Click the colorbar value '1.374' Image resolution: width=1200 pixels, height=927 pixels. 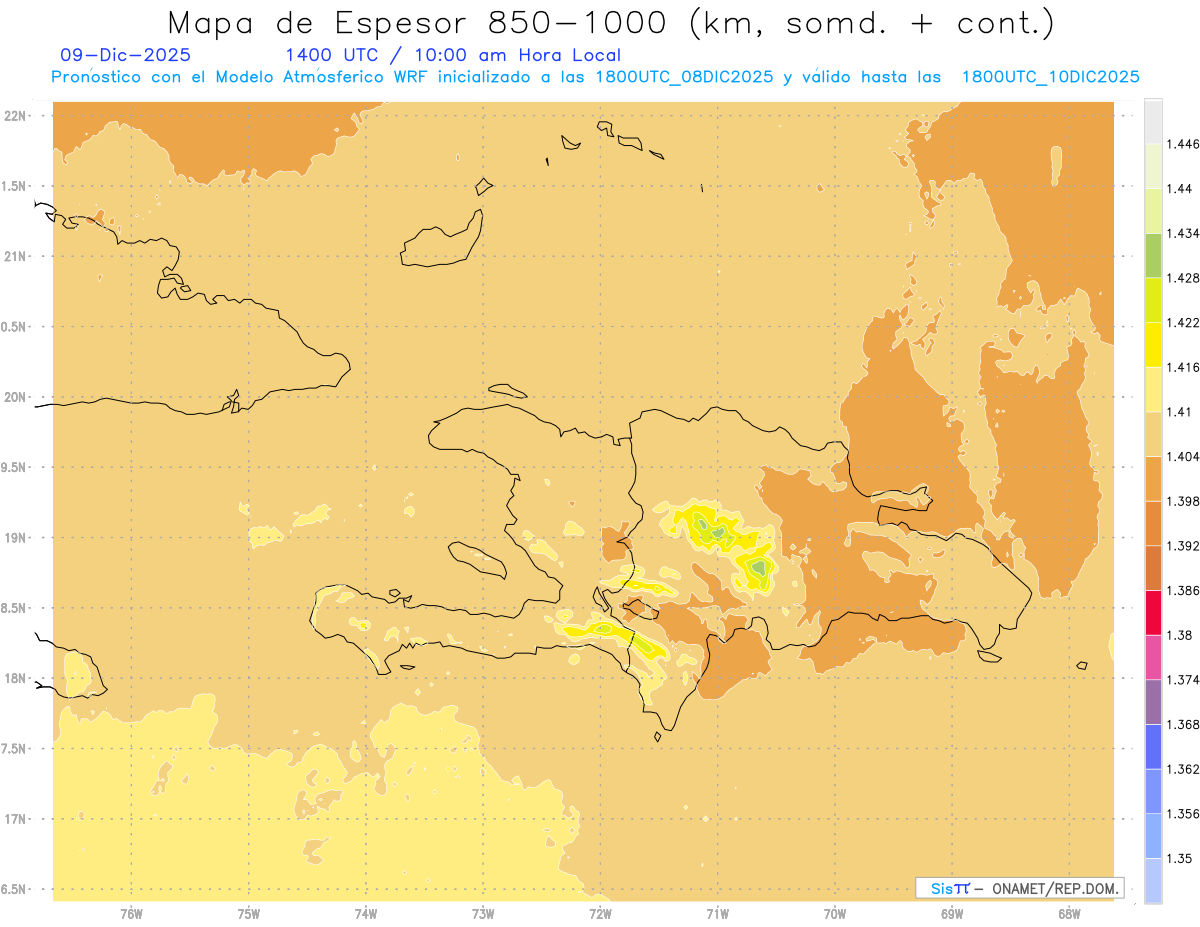point(1183,680)
